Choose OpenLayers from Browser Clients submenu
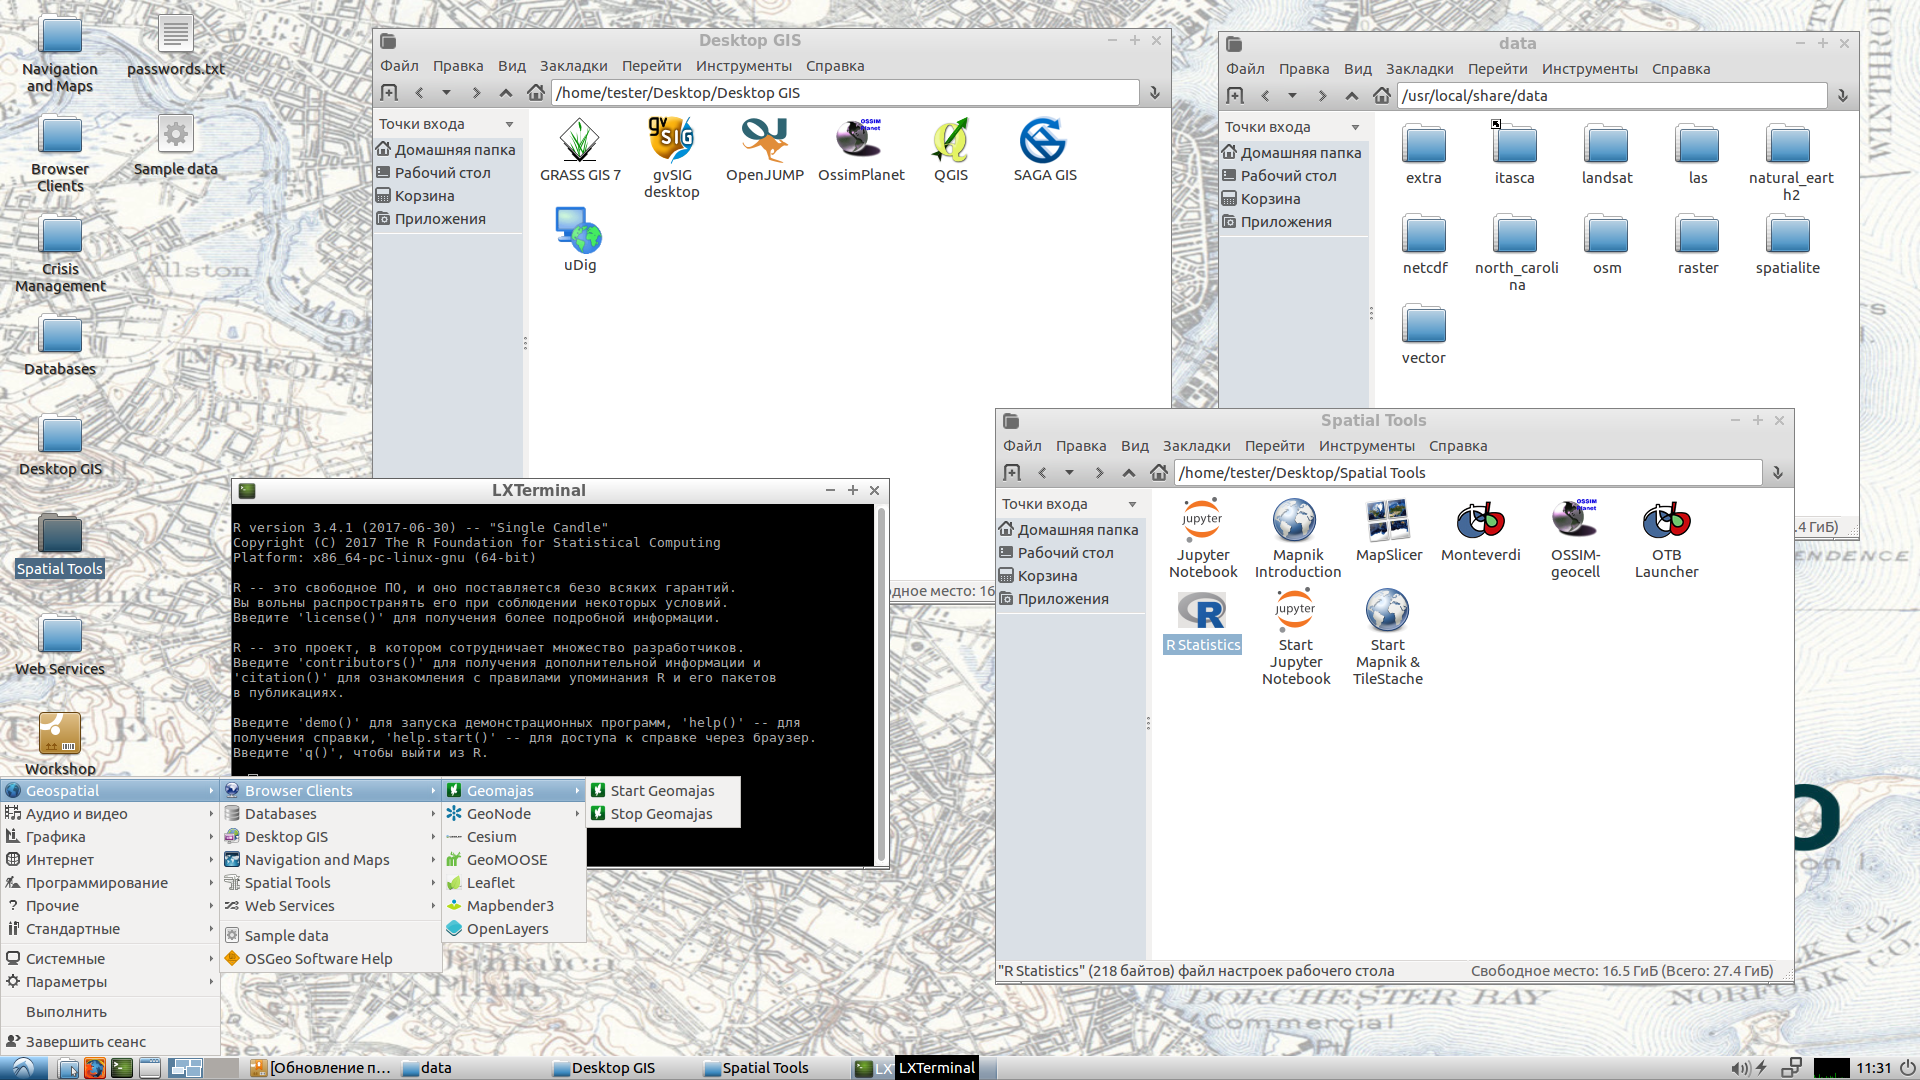The width and height of the screenshot is (1920, 1080). coord(514,929)
